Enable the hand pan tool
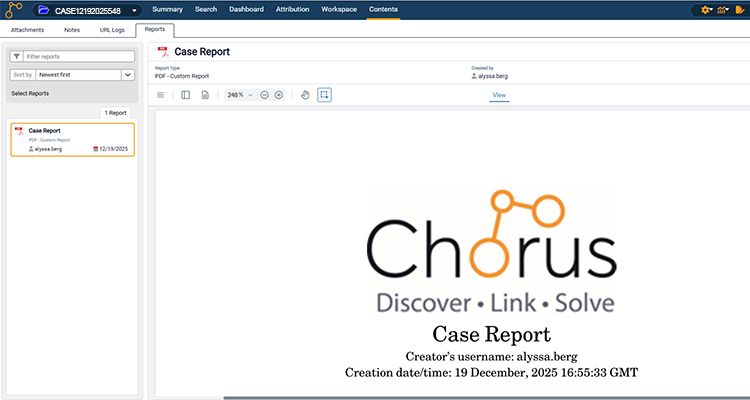This screenshot has width=750, height=400. pos(306,95)
